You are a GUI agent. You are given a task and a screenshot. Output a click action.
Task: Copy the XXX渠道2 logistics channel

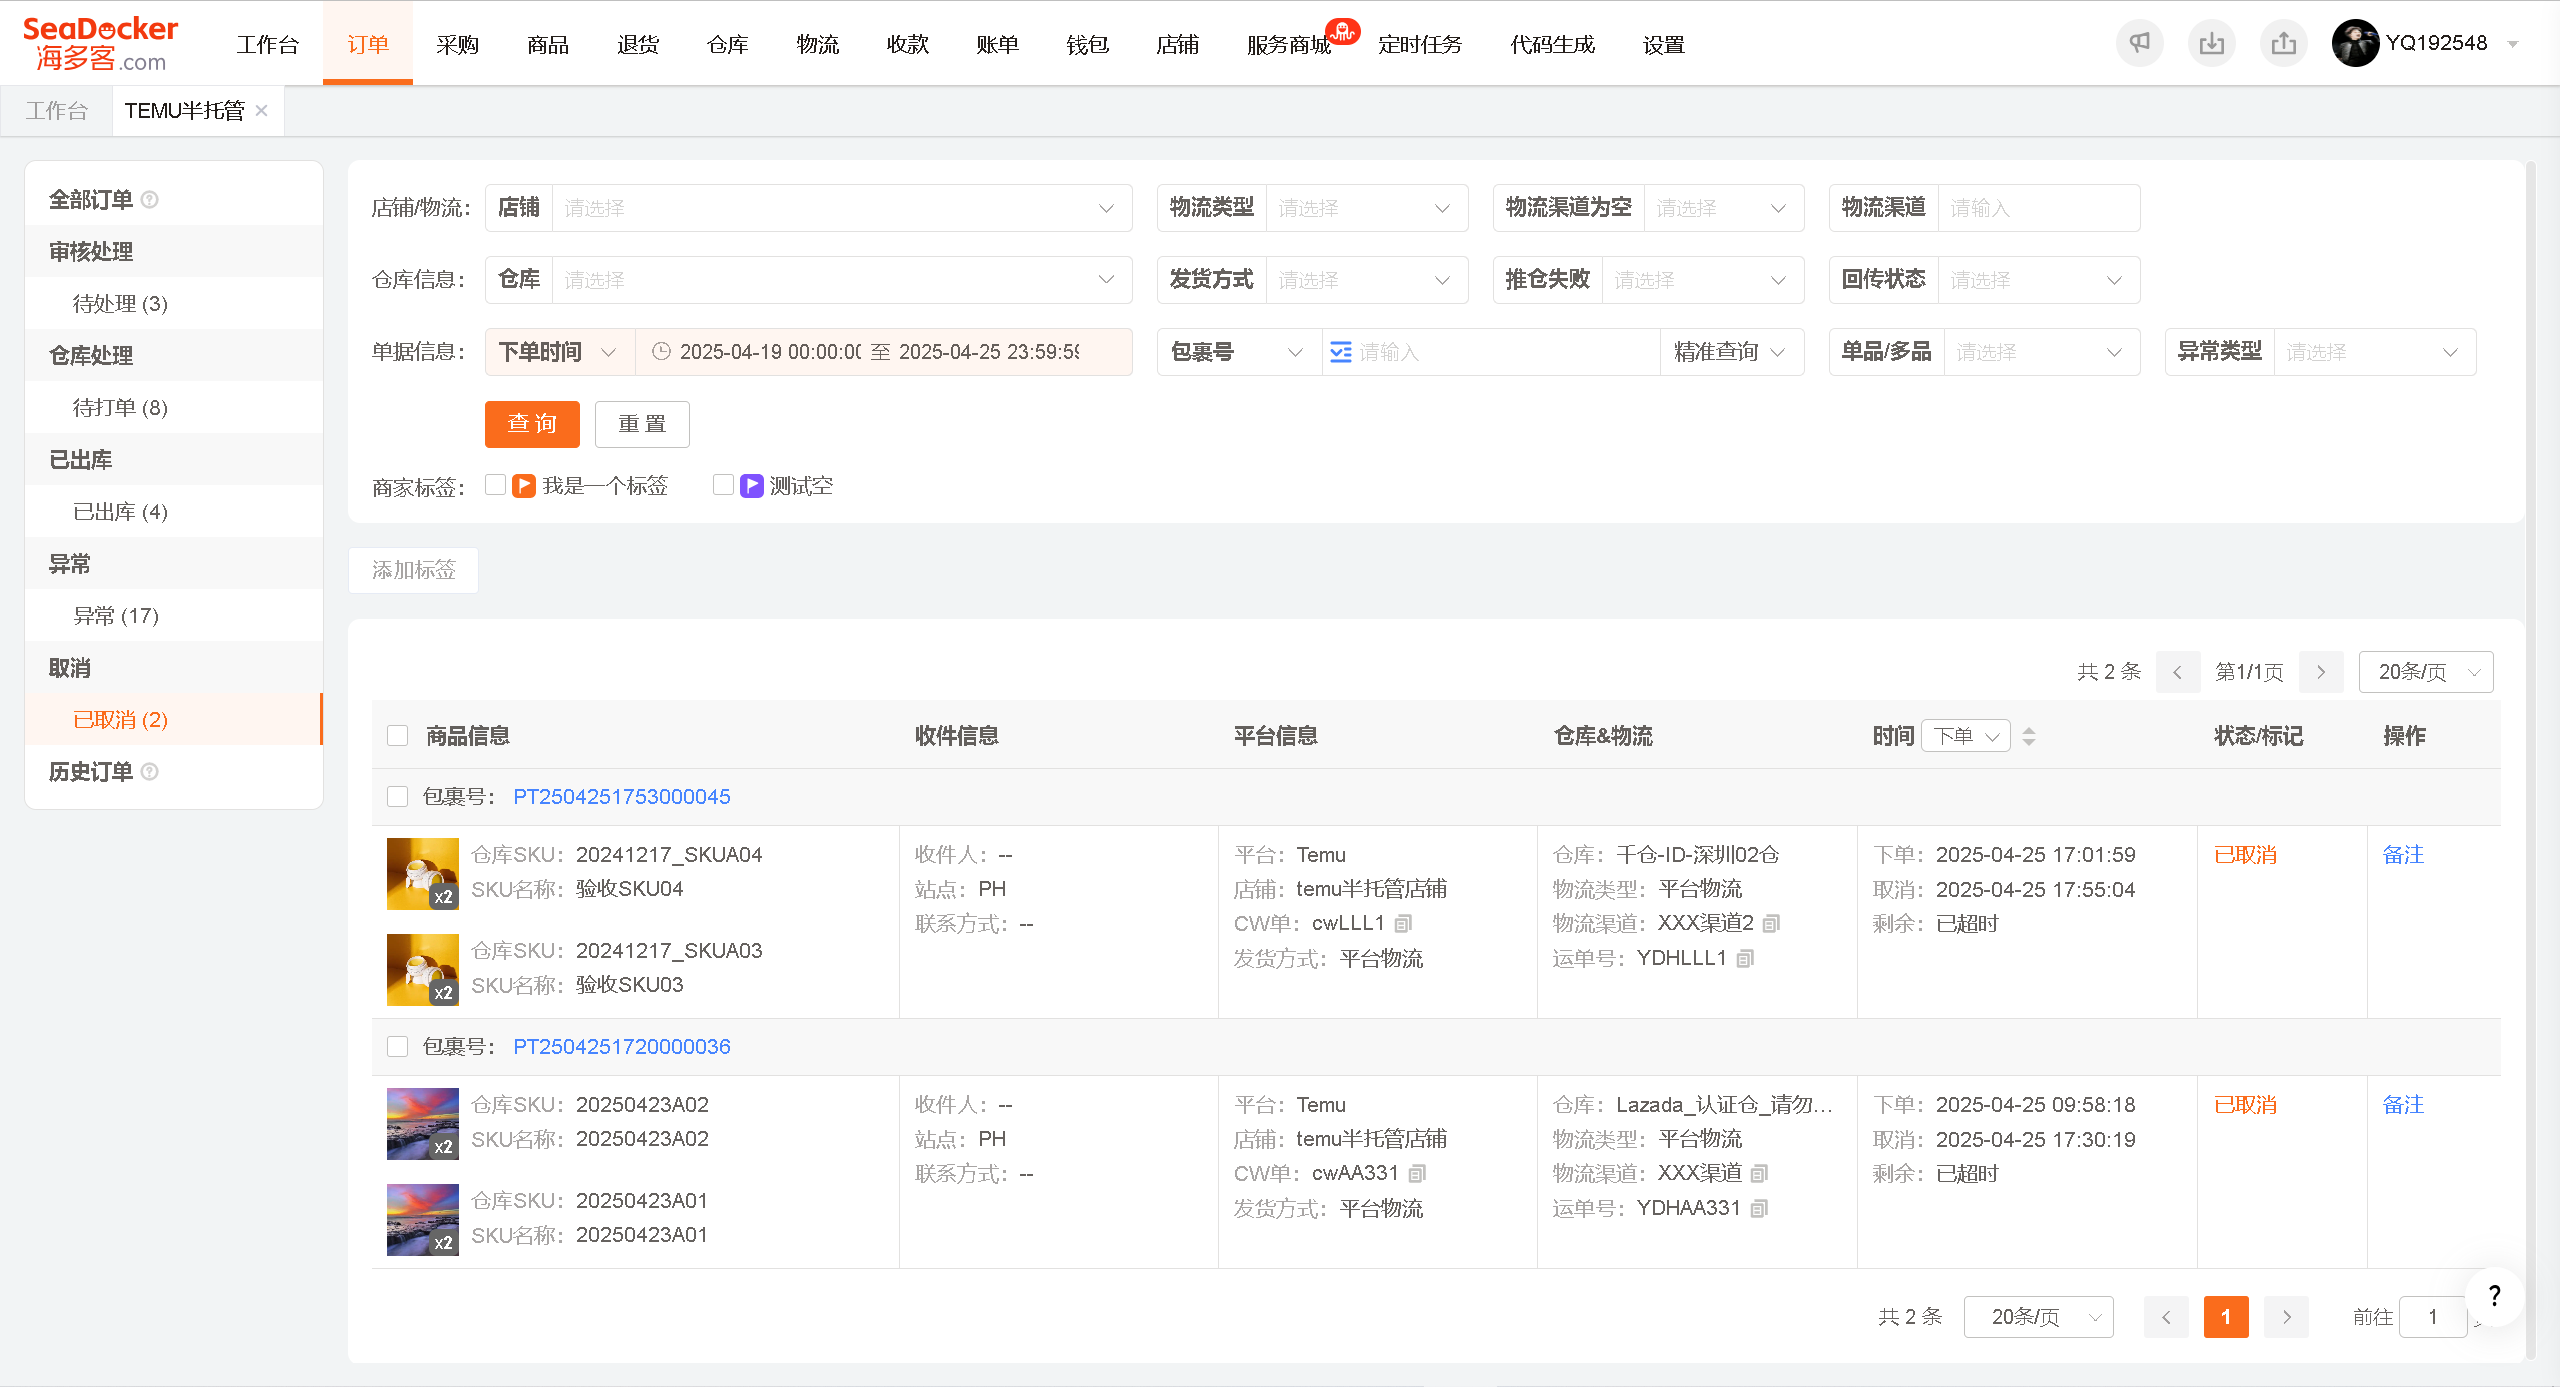(x=1772, y=923)
